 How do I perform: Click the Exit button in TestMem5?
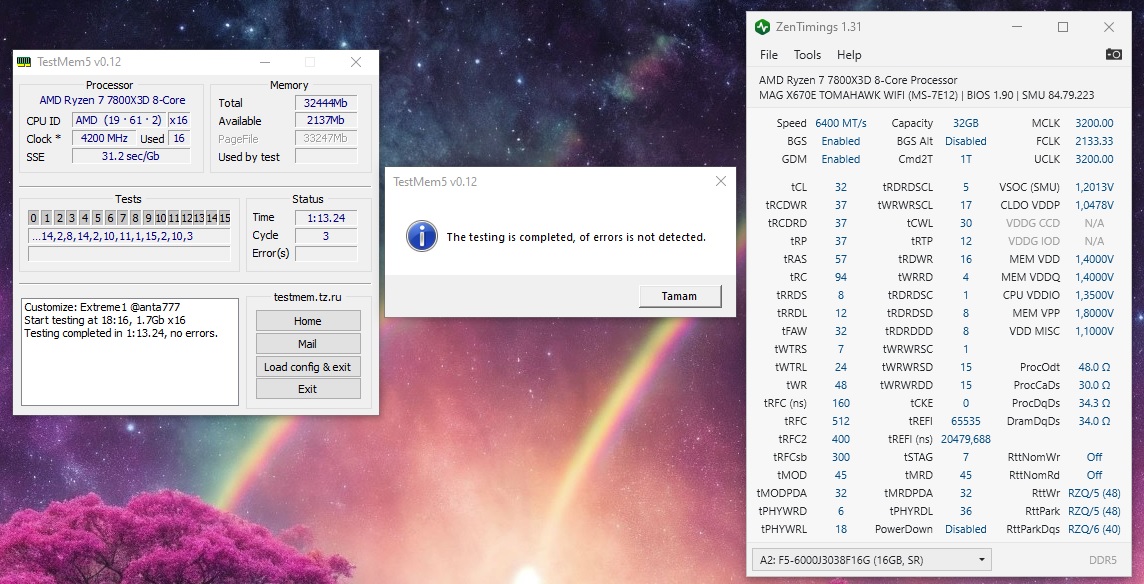(308, 389)
